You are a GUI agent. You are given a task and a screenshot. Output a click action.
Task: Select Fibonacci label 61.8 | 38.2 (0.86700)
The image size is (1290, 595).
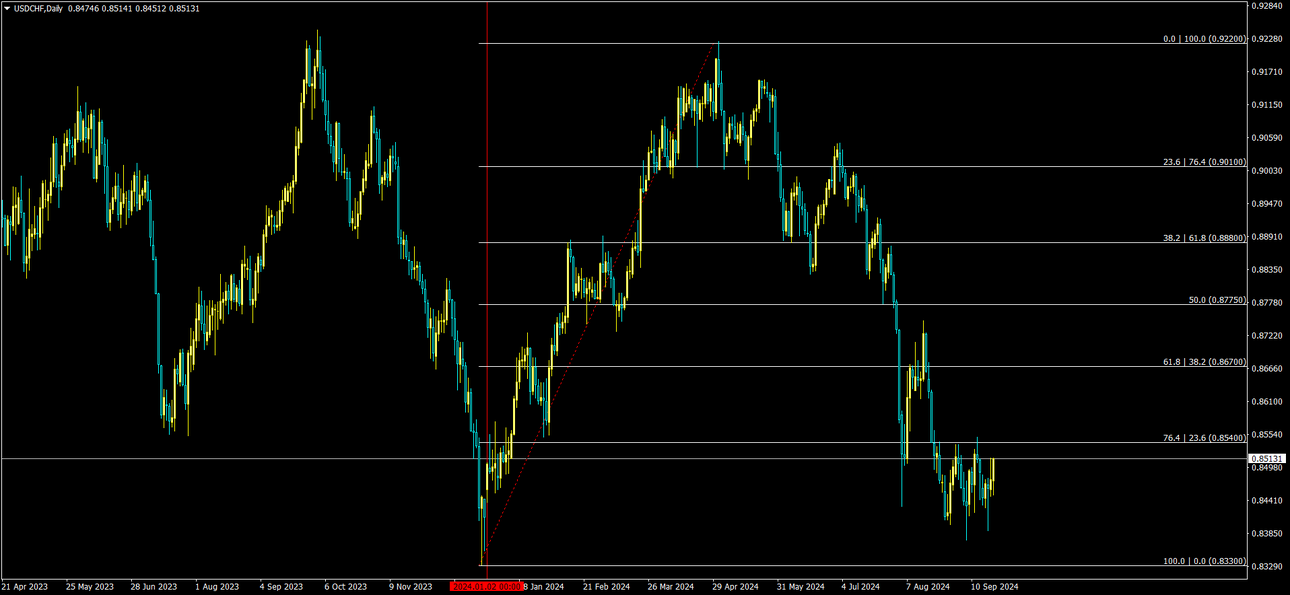(x=1203, y=362)
